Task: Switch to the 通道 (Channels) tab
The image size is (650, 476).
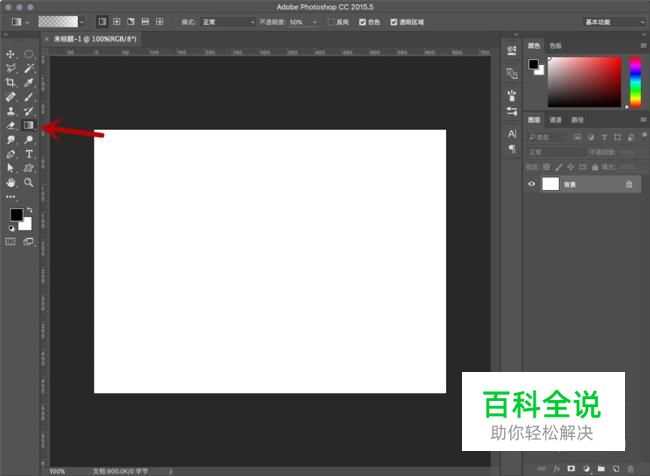Action: click(x=555, y=120)
